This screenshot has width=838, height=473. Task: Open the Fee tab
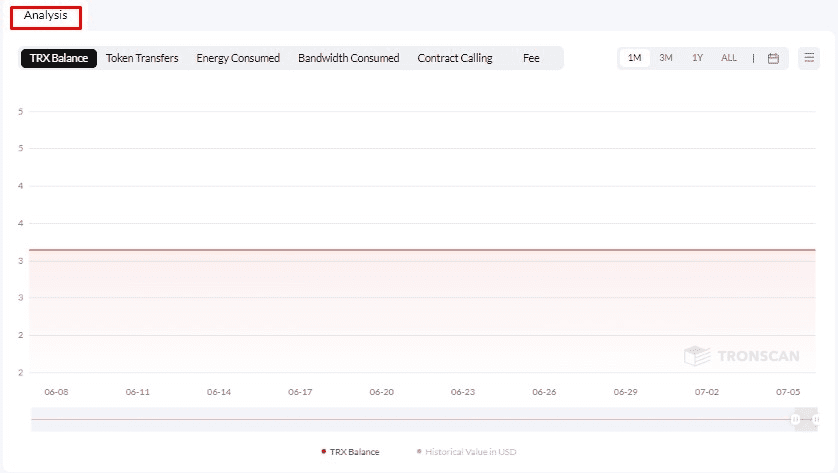point(531,58)
